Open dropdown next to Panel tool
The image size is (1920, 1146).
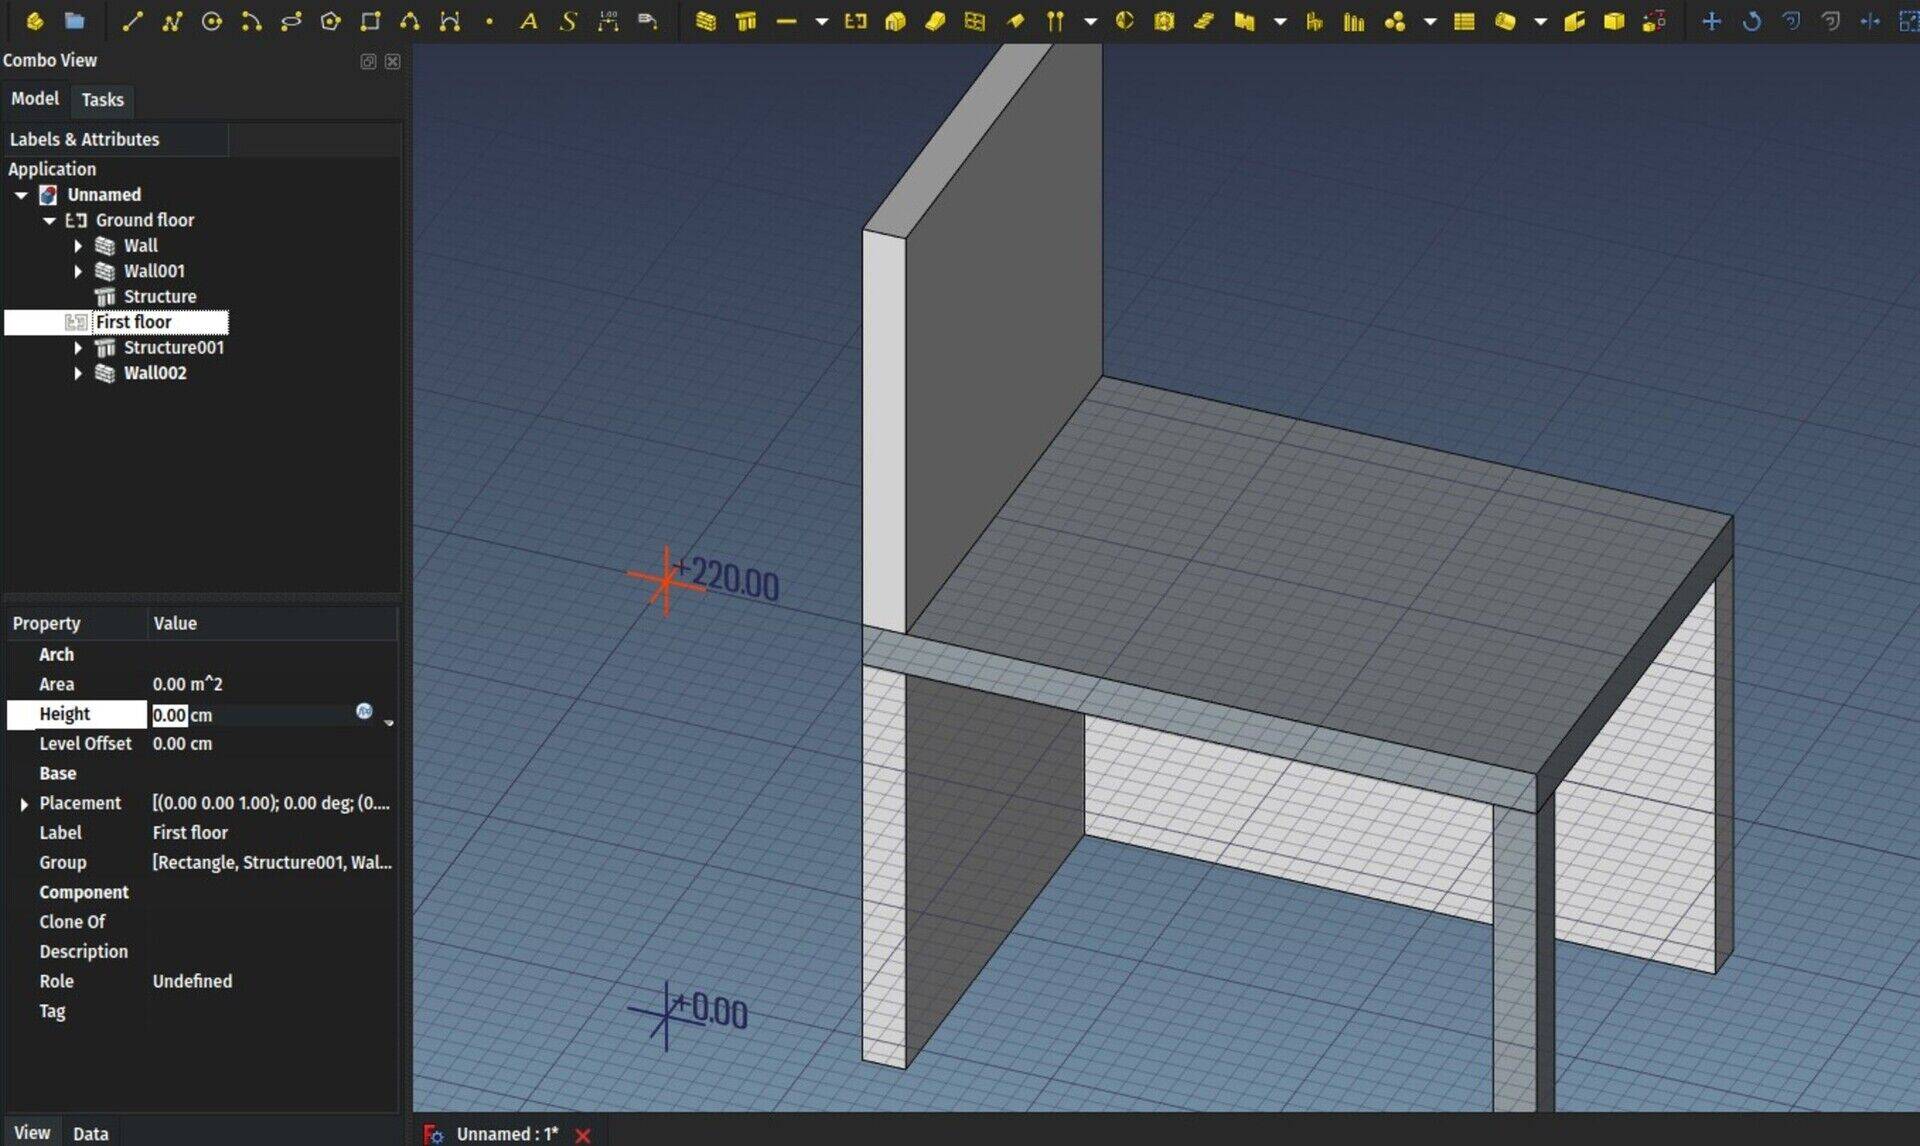coord(1280,21)
